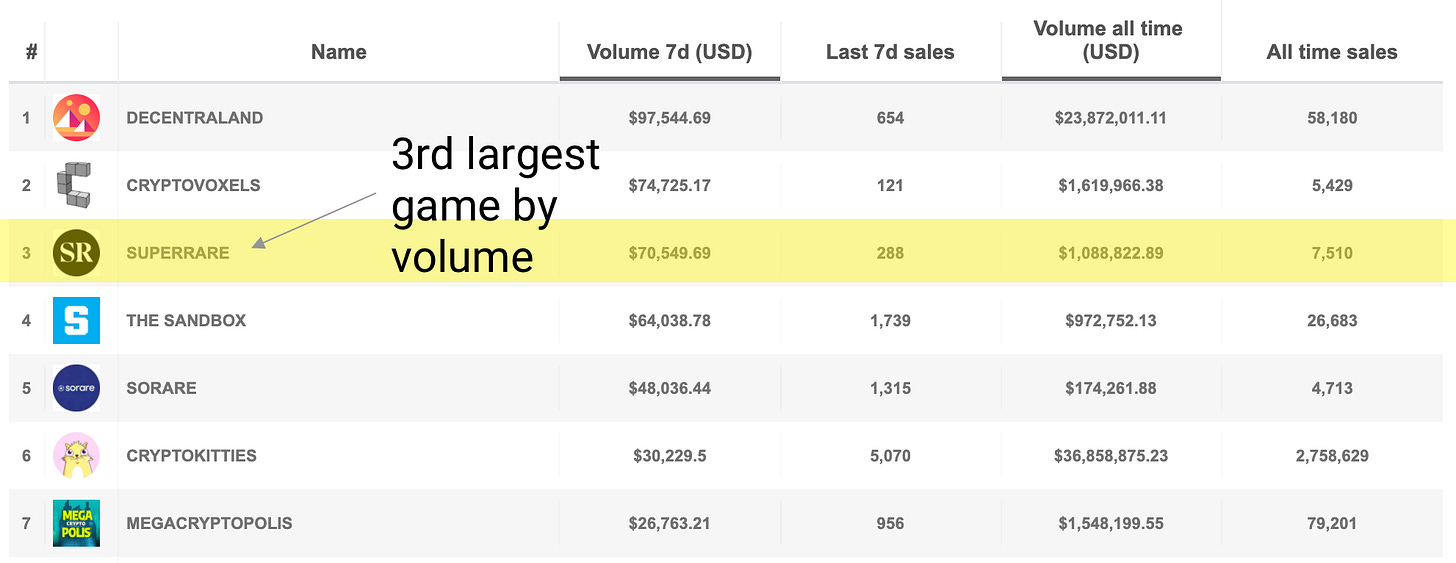
Task: Open the Sorare dark blue logo
Action: (x=76, y=388)
